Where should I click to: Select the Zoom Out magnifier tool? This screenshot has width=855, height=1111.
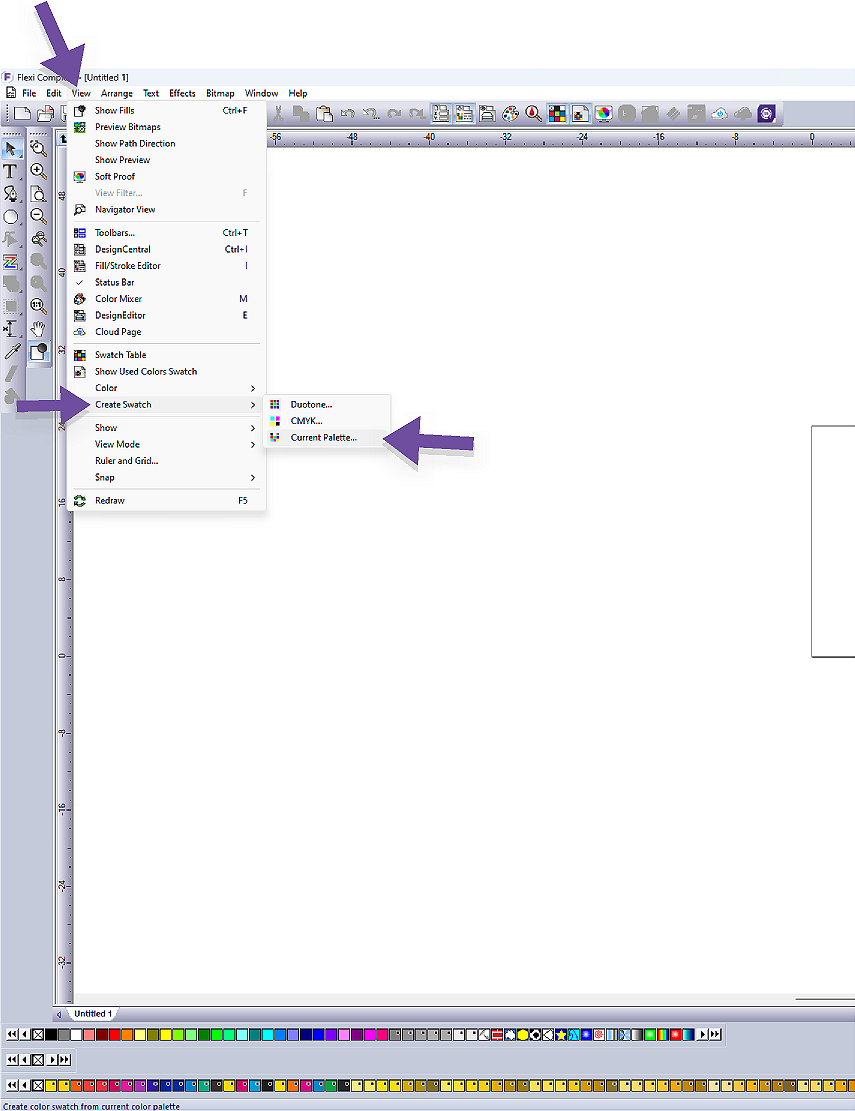39,216
